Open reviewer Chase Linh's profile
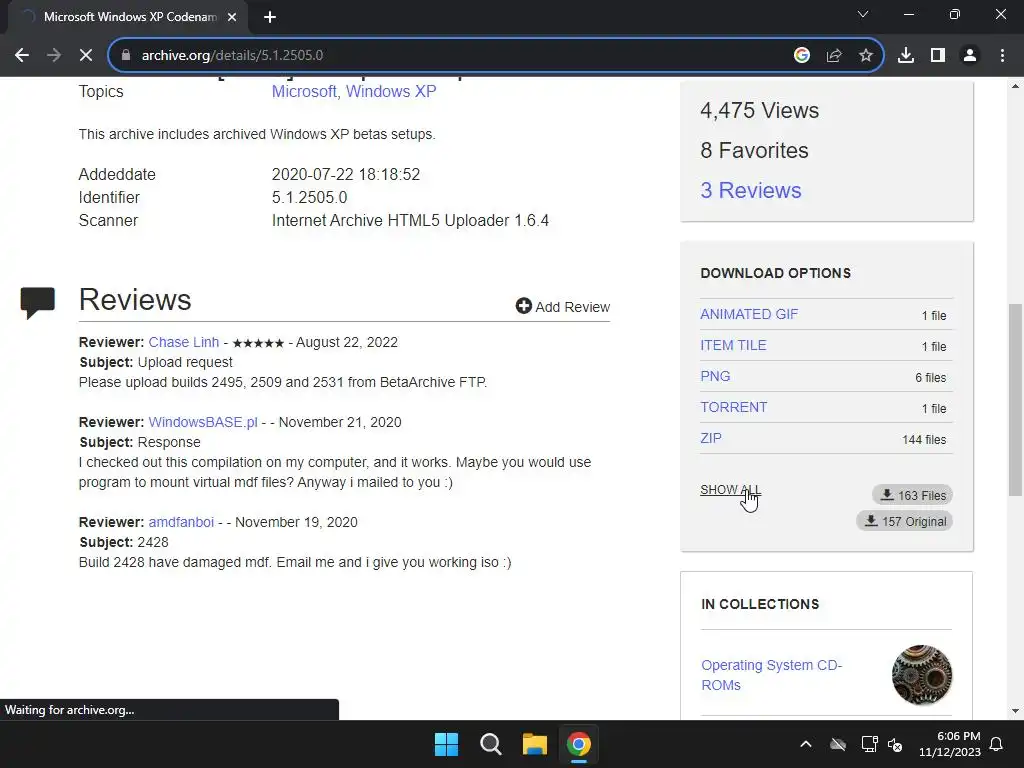 (184, 342)
